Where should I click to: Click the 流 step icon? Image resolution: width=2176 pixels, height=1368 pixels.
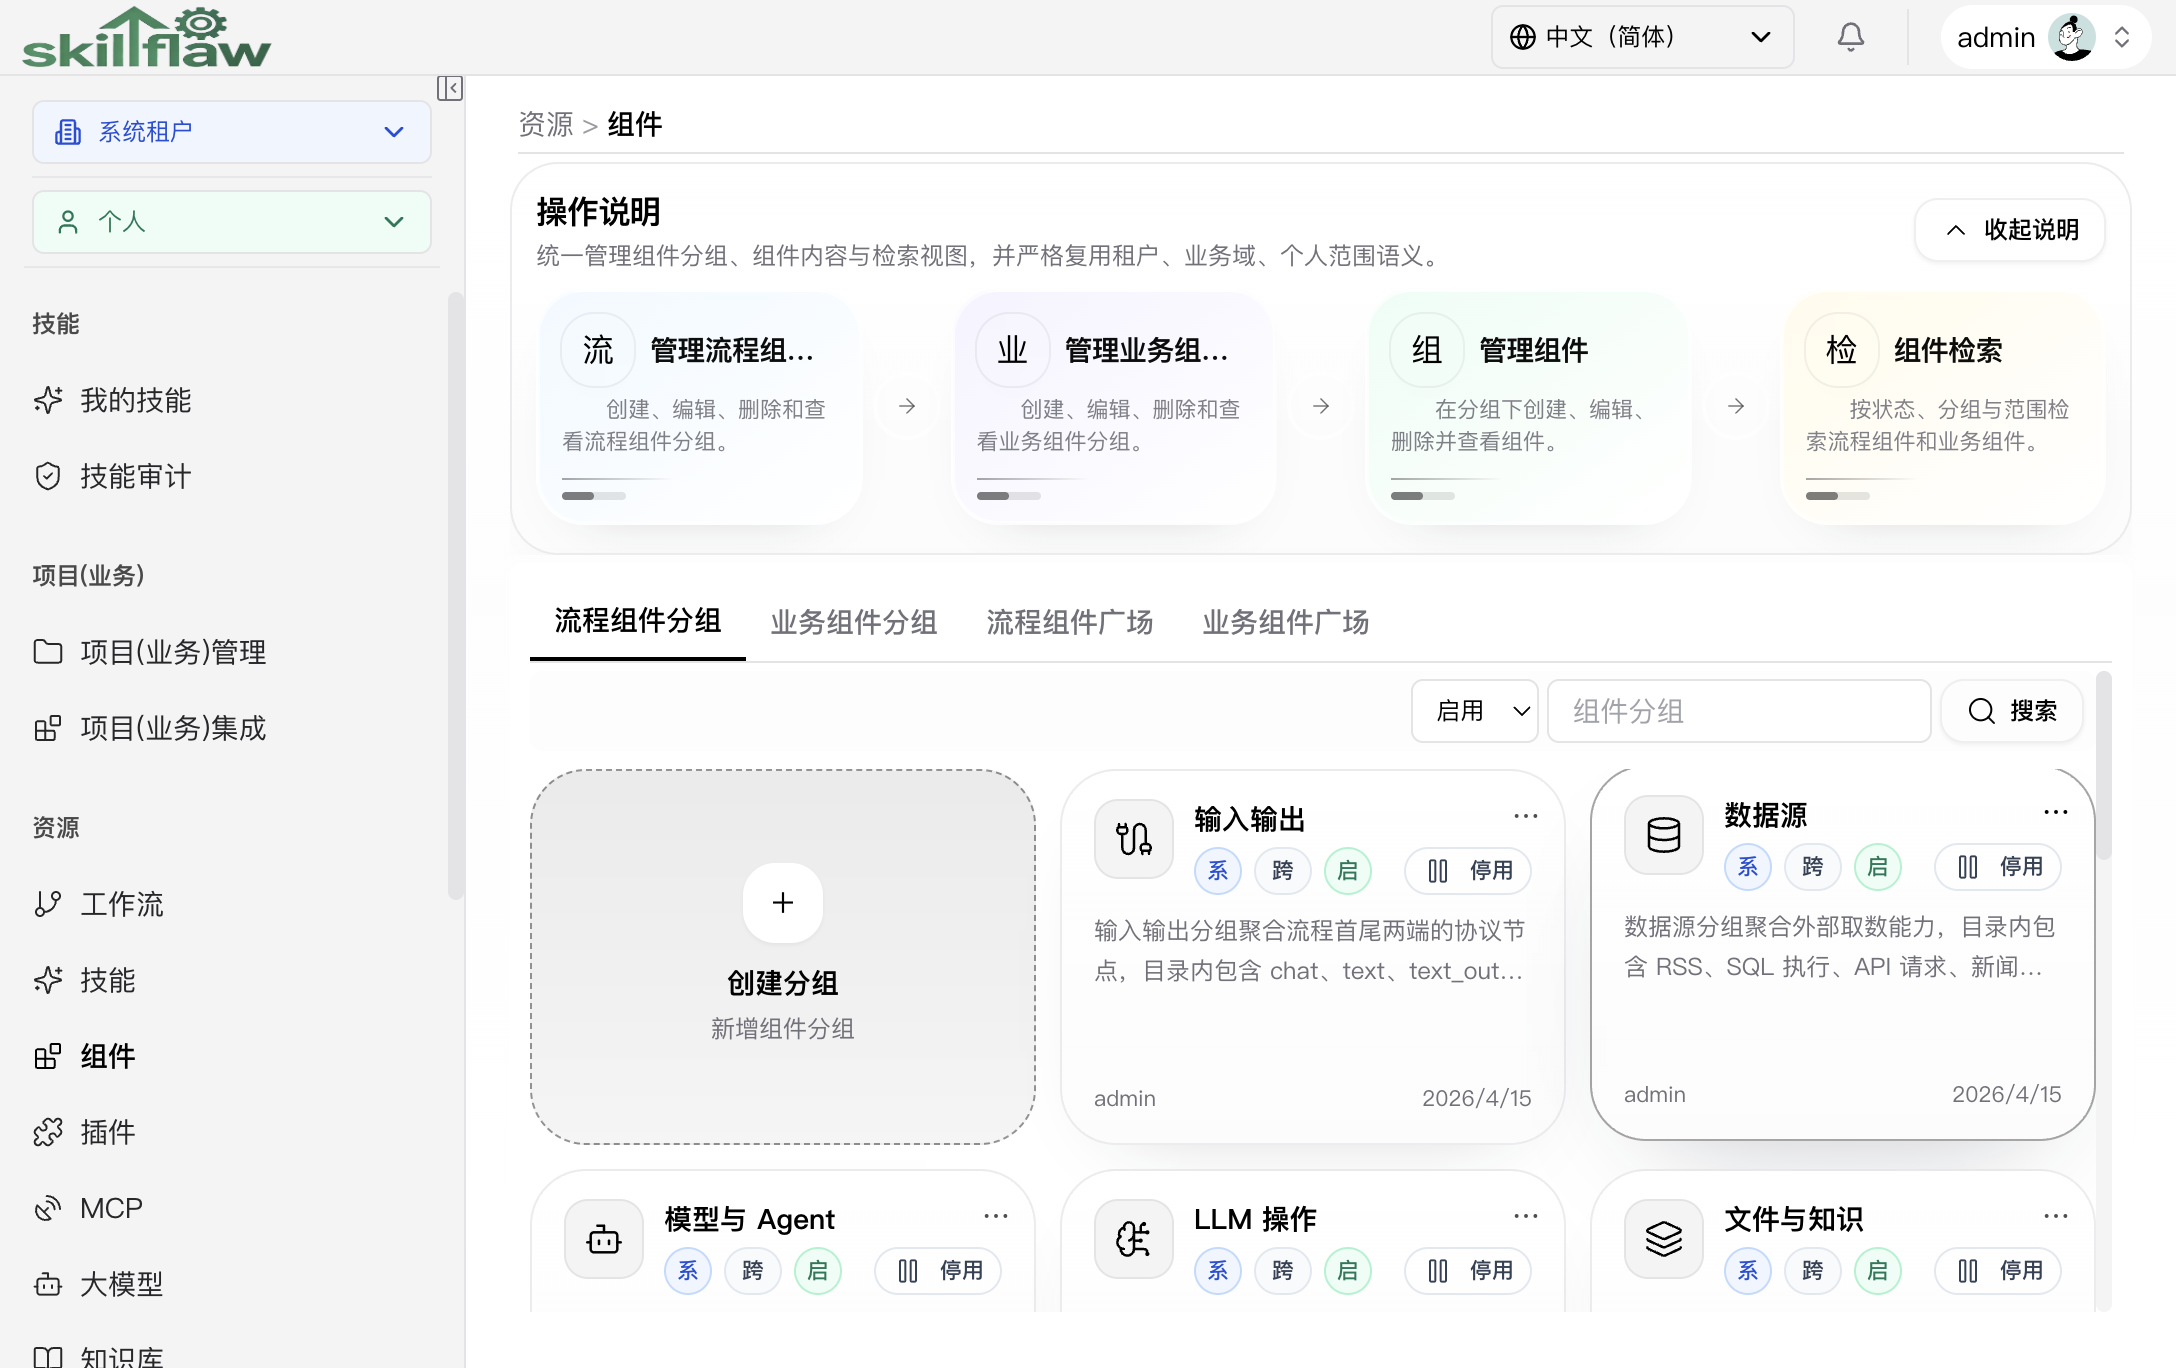(598, 350)
